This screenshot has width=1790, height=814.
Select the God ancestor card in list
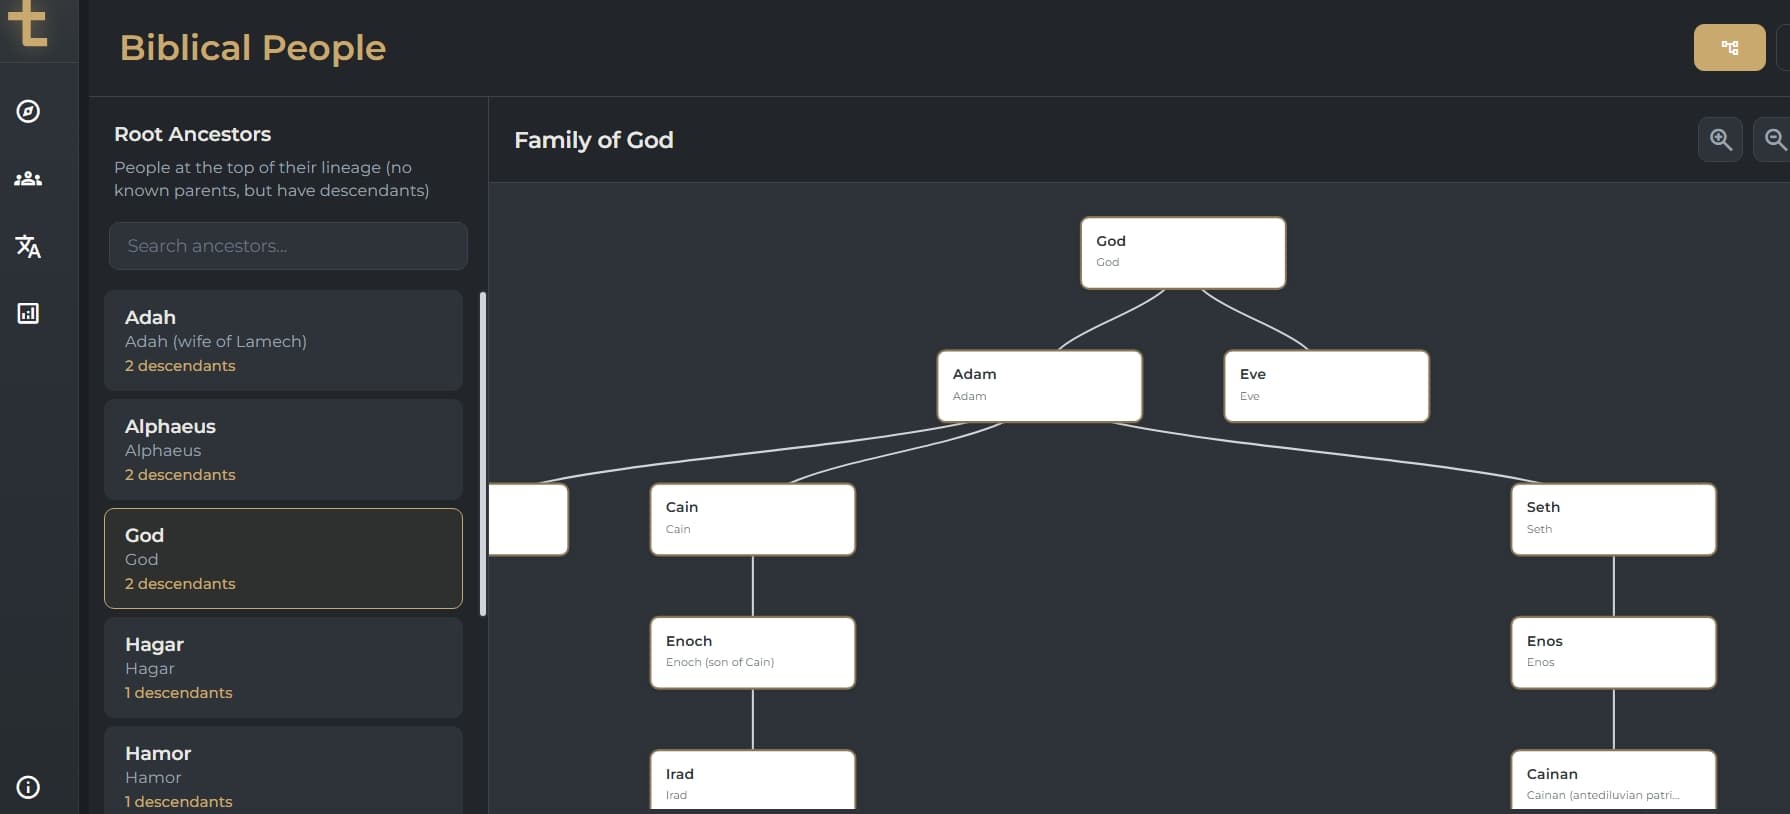[283, 558]
